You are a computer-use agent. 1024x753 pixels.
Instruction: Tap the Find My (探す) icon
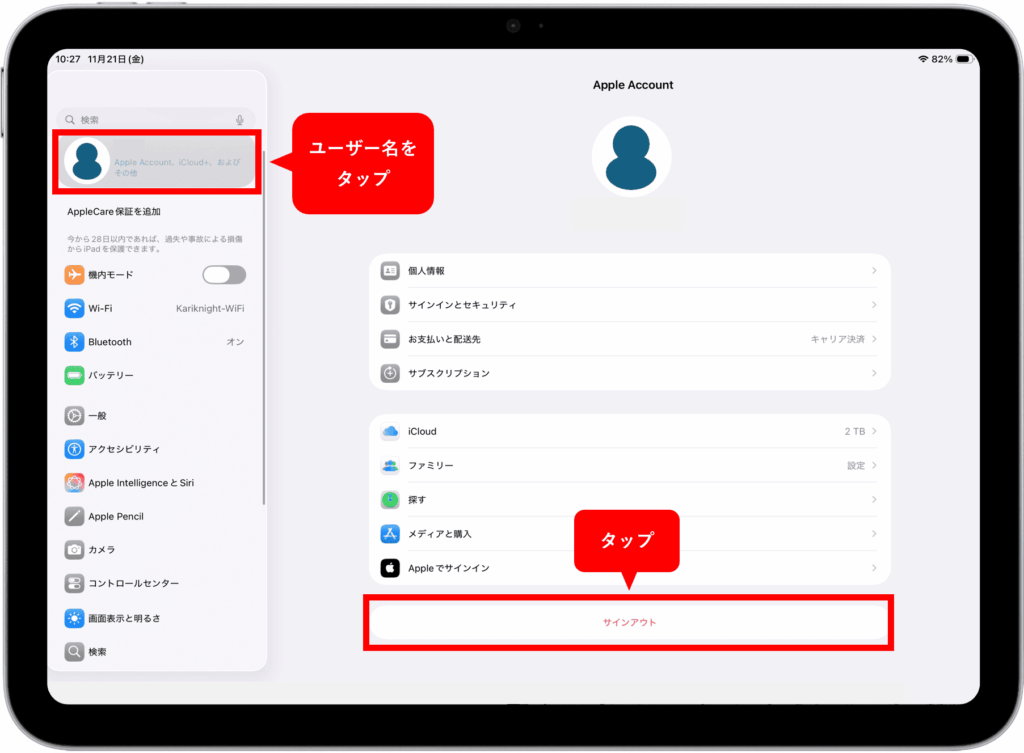tap(390, 500)
